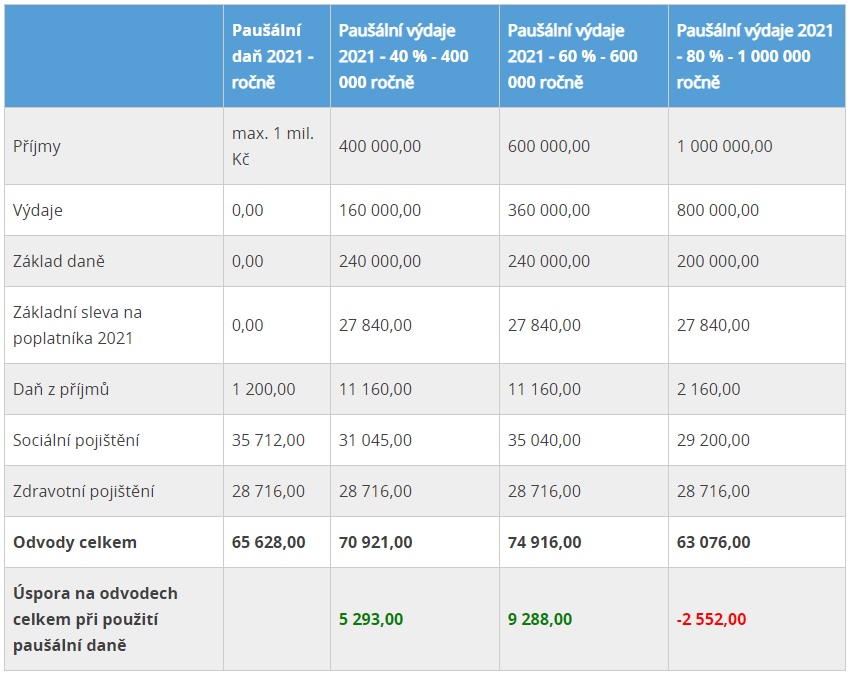Click Odvody celkem value 74 916,00

pyautogui.click(x=544, y=542)
